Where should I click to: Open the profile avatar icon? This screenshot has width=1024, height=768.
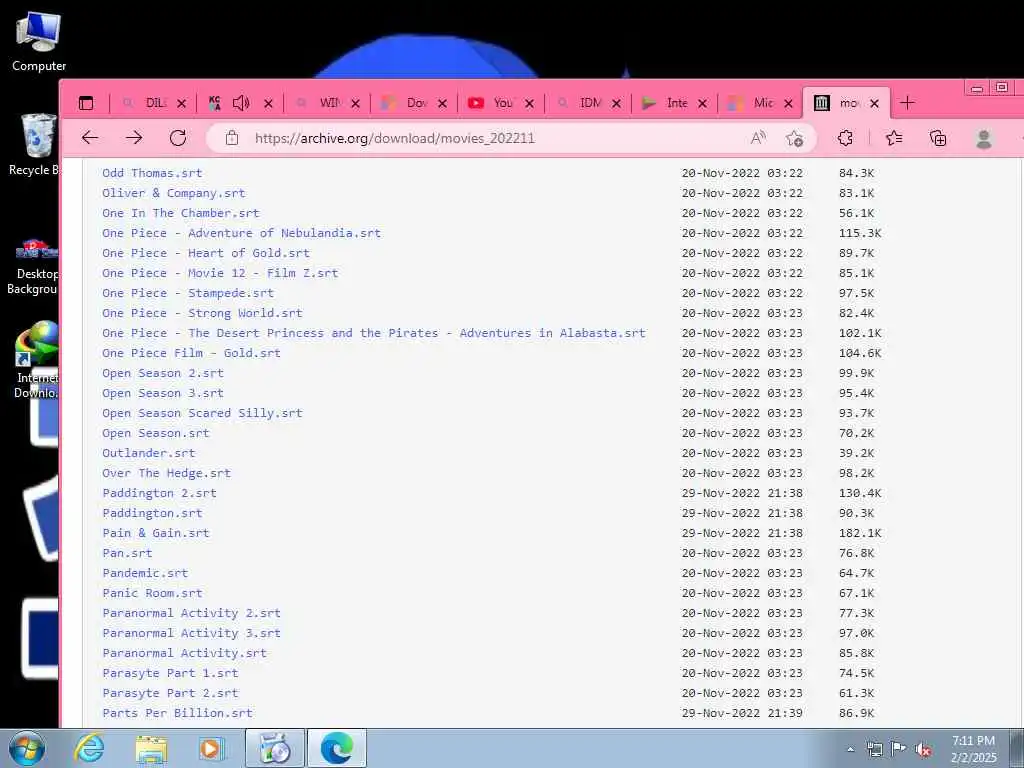coord(984,138)
